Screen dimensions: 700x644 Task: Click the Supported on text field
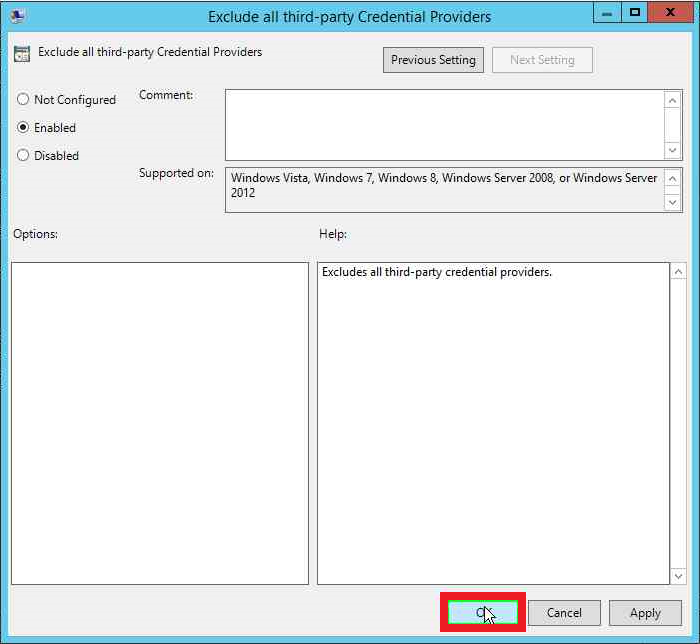click(445, 190)
